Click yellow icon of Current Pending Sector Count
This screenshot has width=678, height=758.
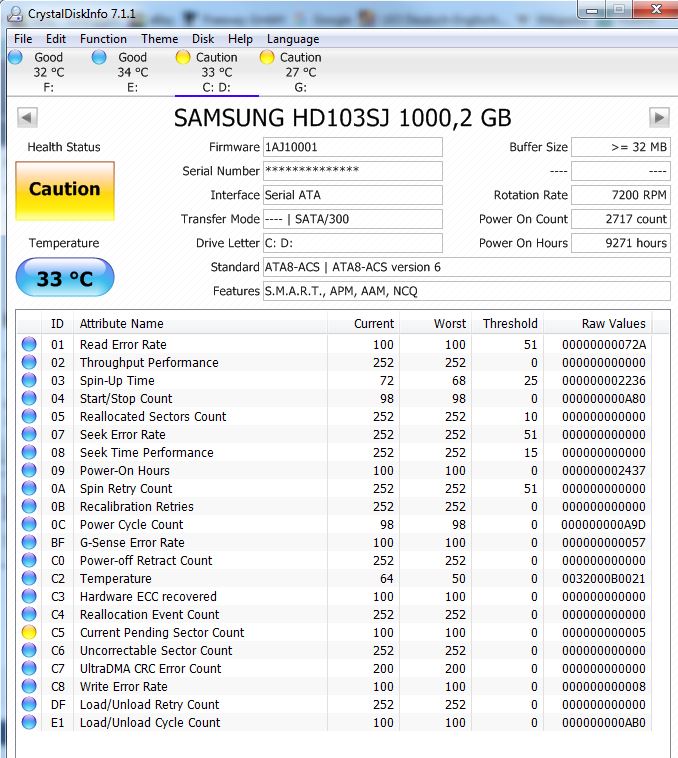click(29, 632)
